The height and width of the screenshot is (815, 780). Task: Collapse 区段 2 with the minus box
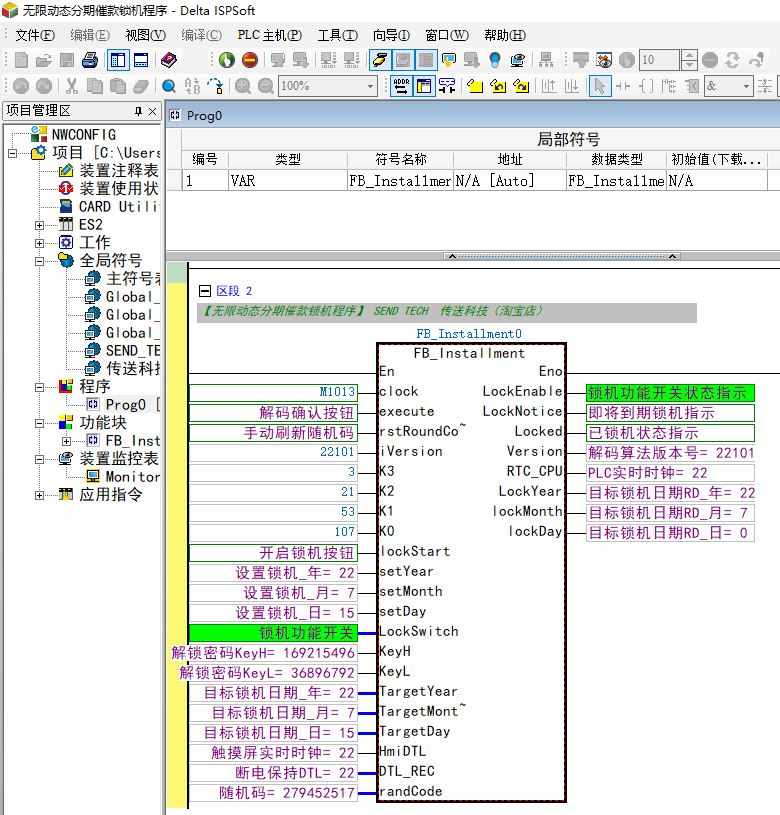point(204,291)
